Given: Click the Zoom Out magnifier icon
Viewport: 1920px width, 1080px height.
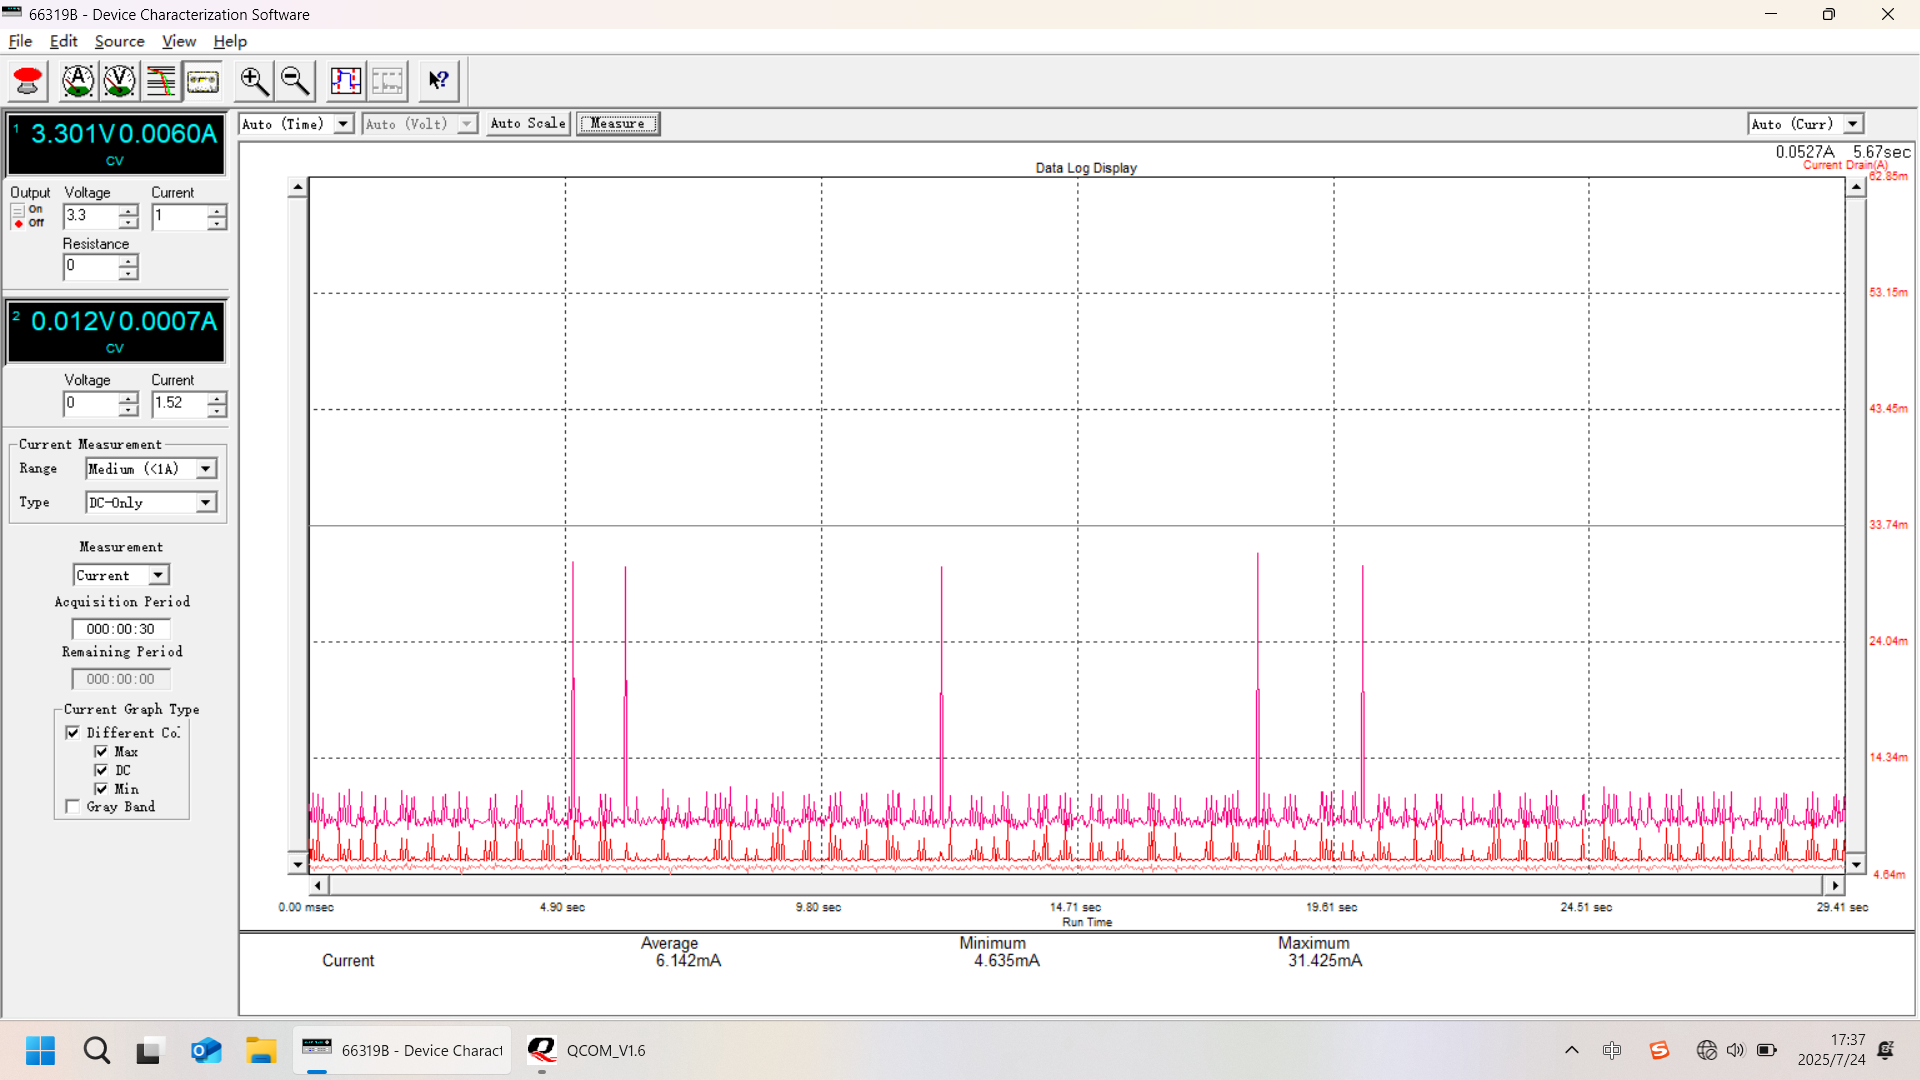Looking at the screenshot, I should [x=294, y=81].
